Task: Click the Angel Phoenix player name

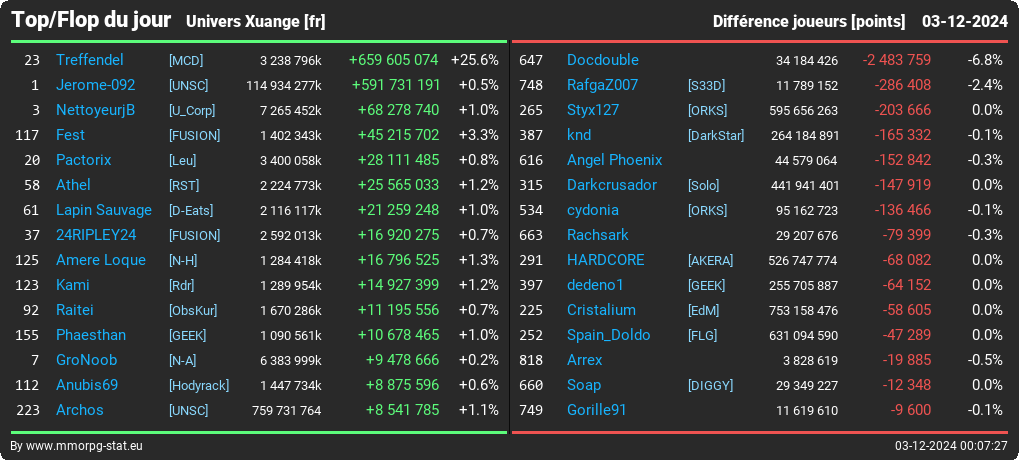Action: [x=615, y=160]
